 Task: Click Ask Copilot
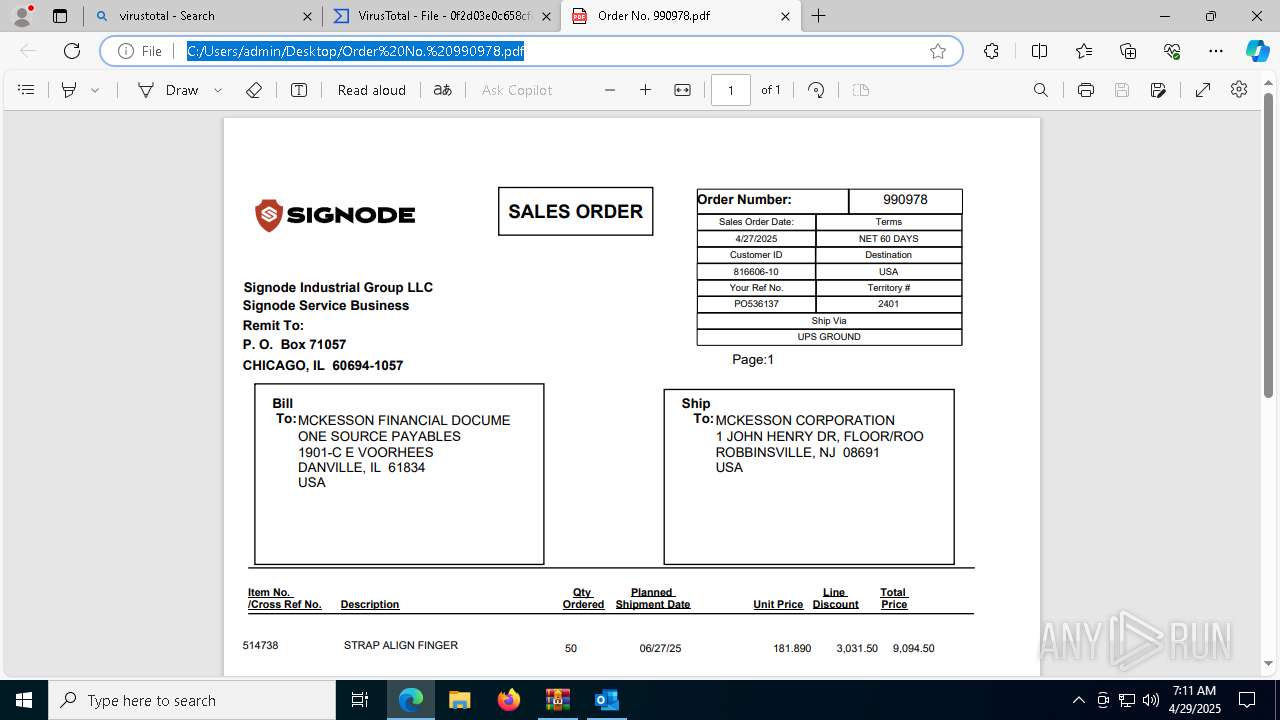(517, 90)
